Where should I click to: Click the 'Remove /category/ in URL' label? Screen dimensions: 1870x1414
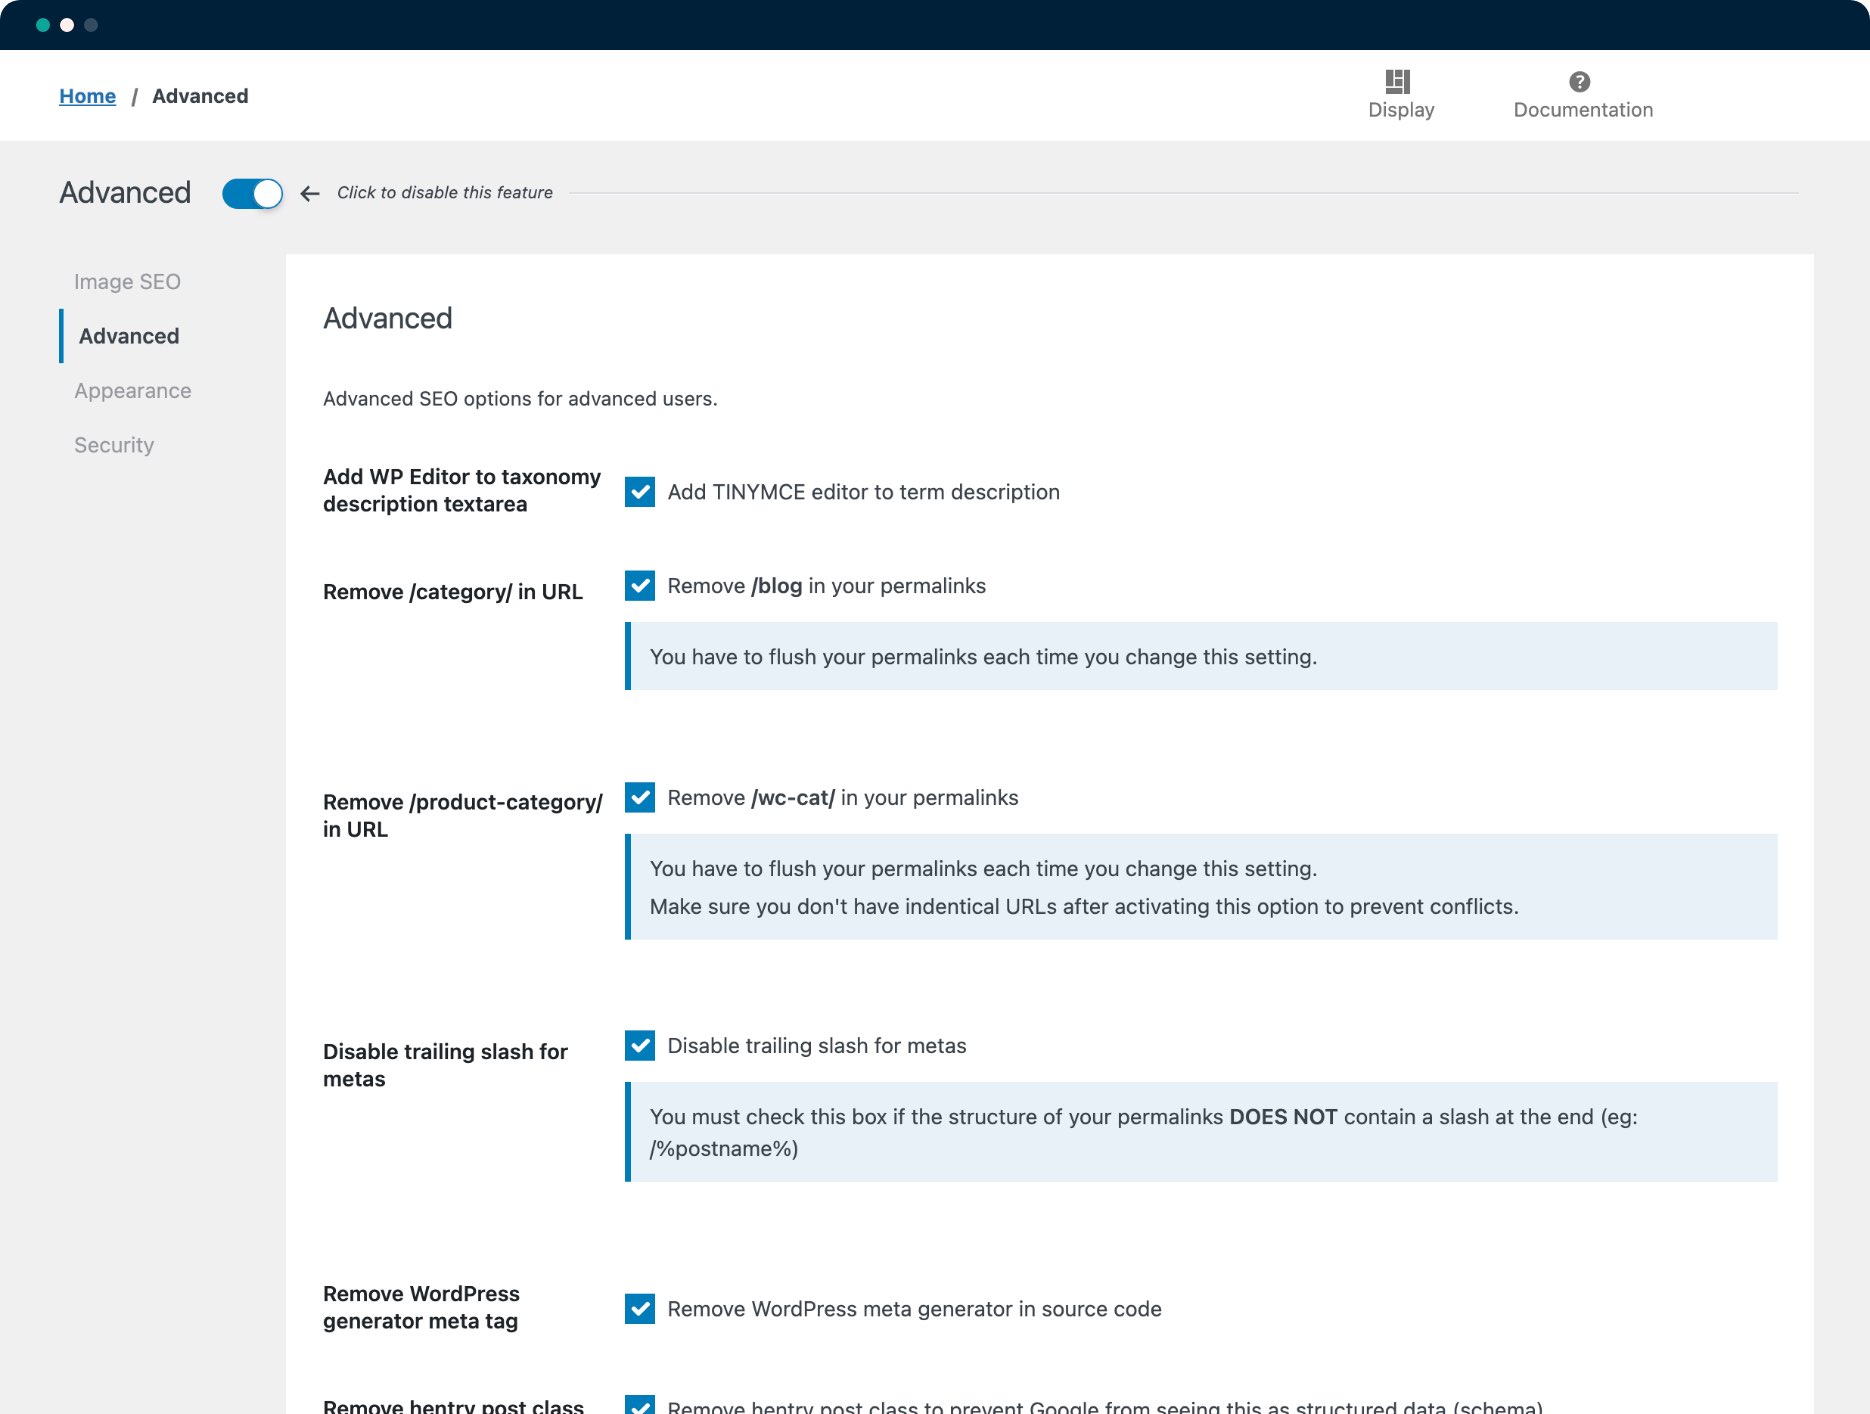(453, 592)
